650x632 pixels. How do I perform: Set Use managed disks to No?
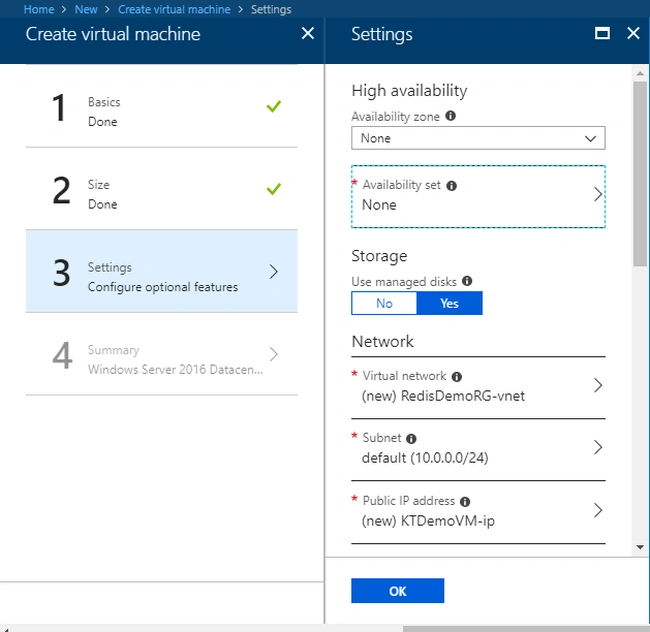pyautogui.click(x=384, y=303)
